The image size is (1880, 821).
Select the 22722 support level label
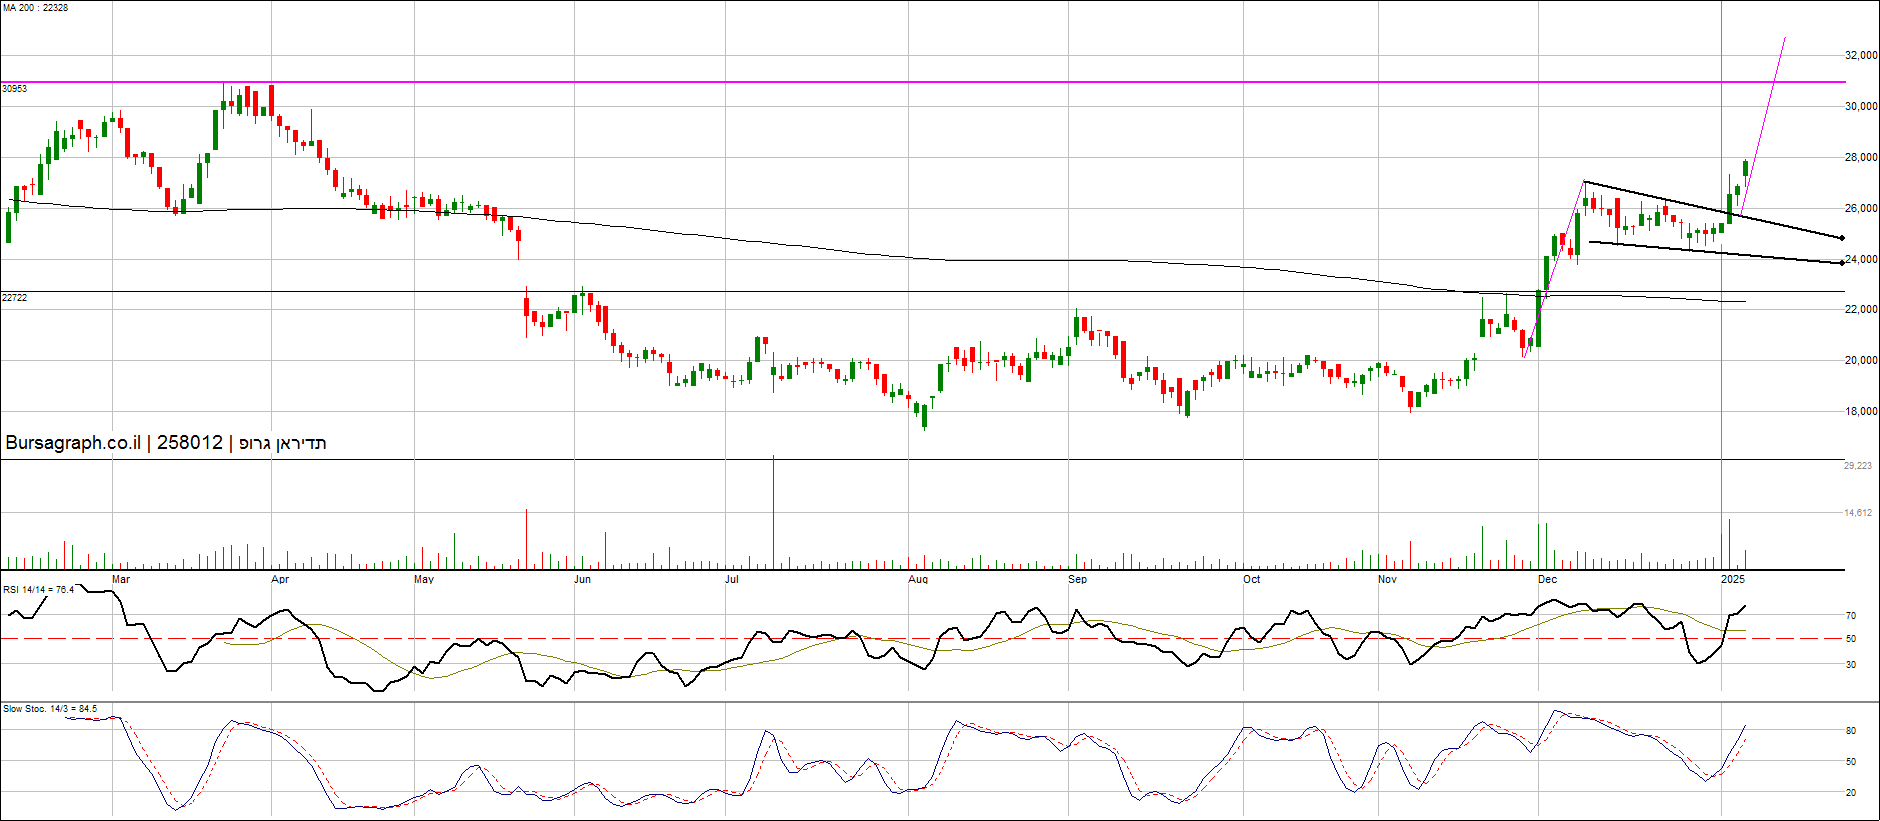coord(15,298)
